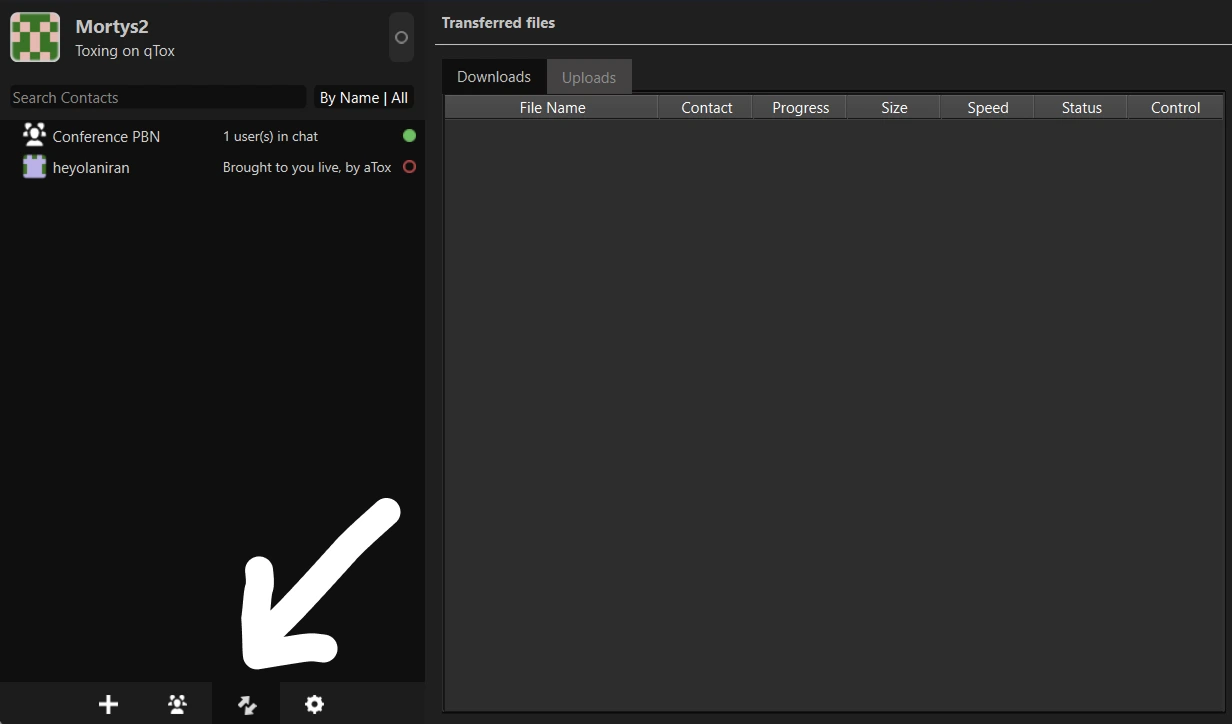Click the Size column header

click(894, 108)
